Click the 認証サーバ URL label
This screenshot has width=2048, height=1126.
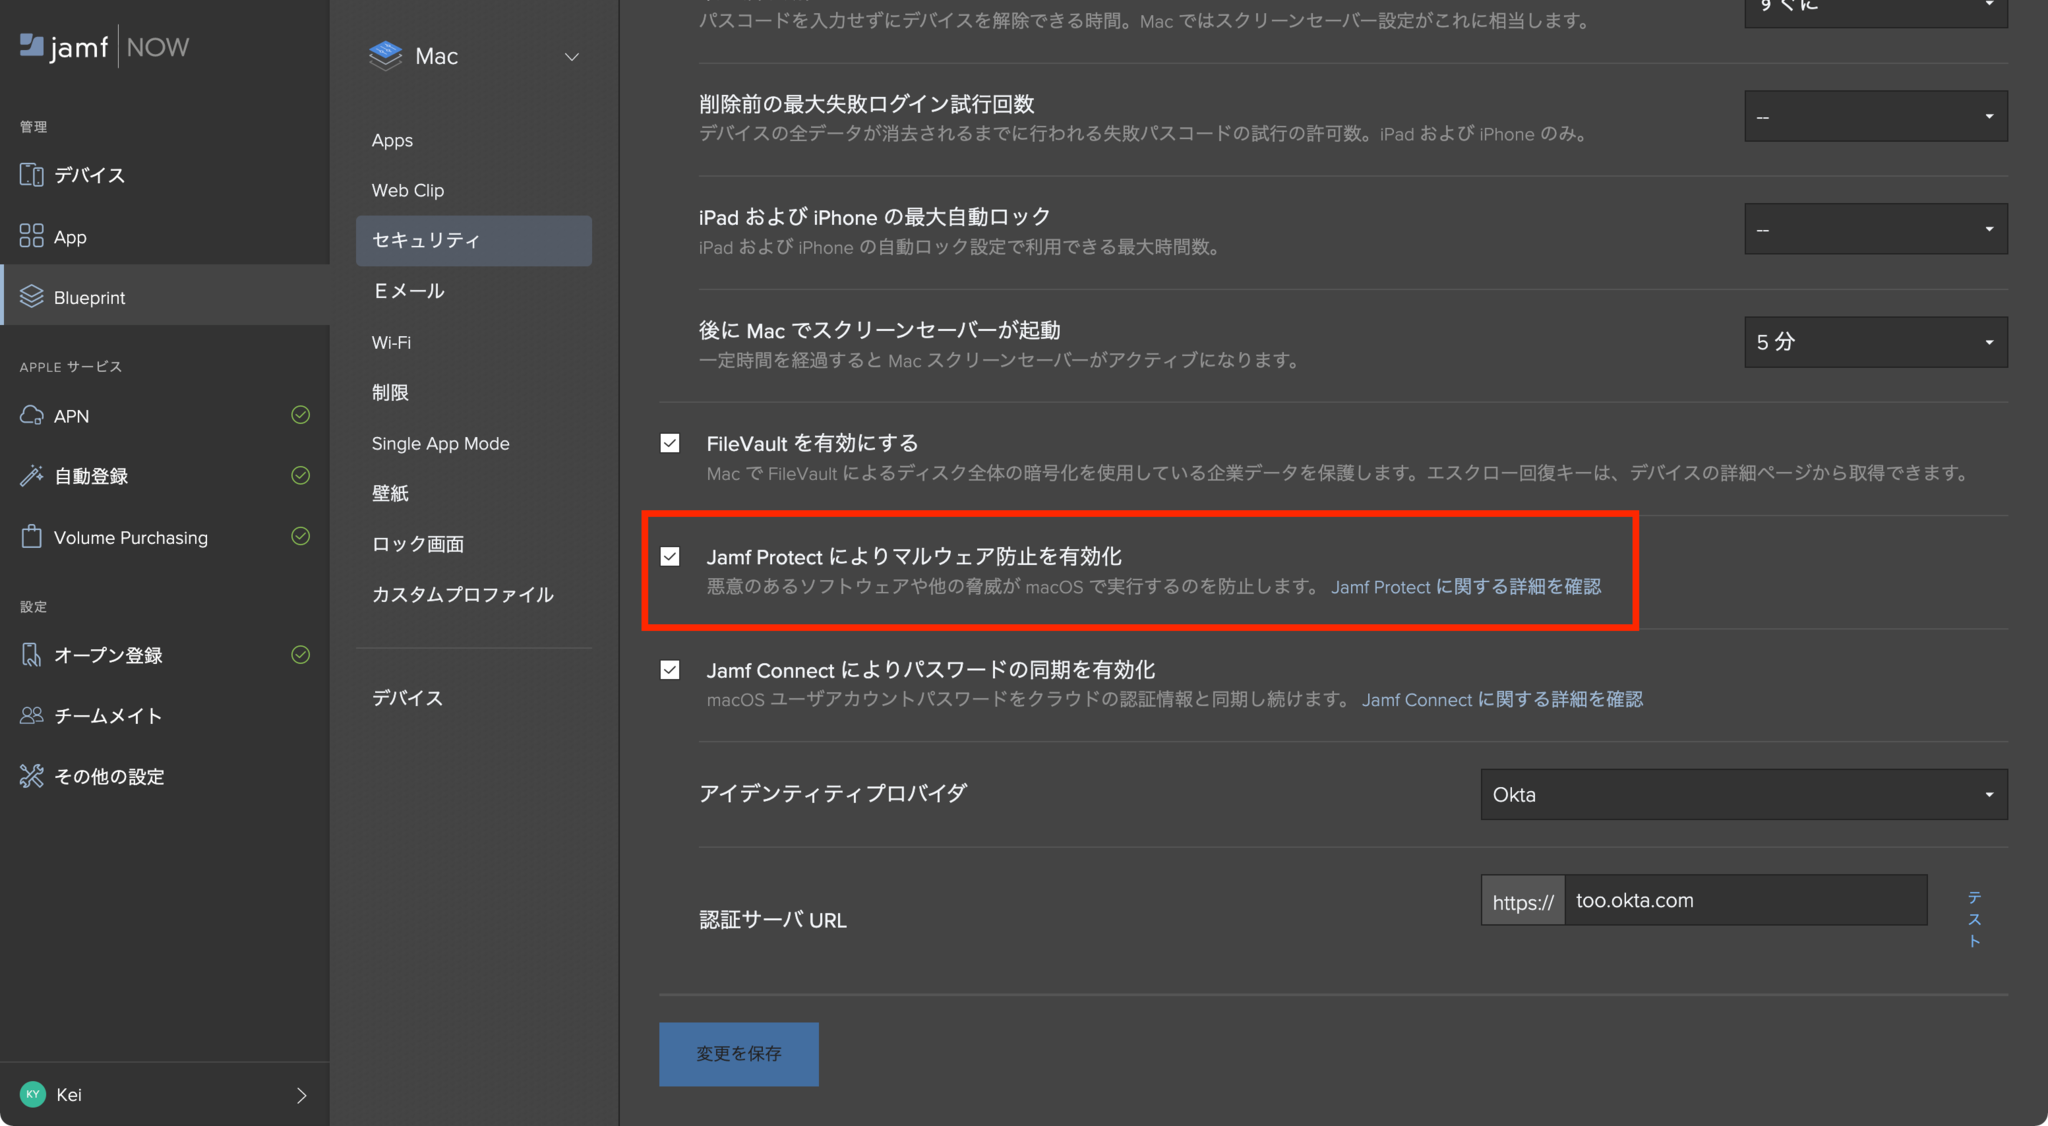[773, 920]
